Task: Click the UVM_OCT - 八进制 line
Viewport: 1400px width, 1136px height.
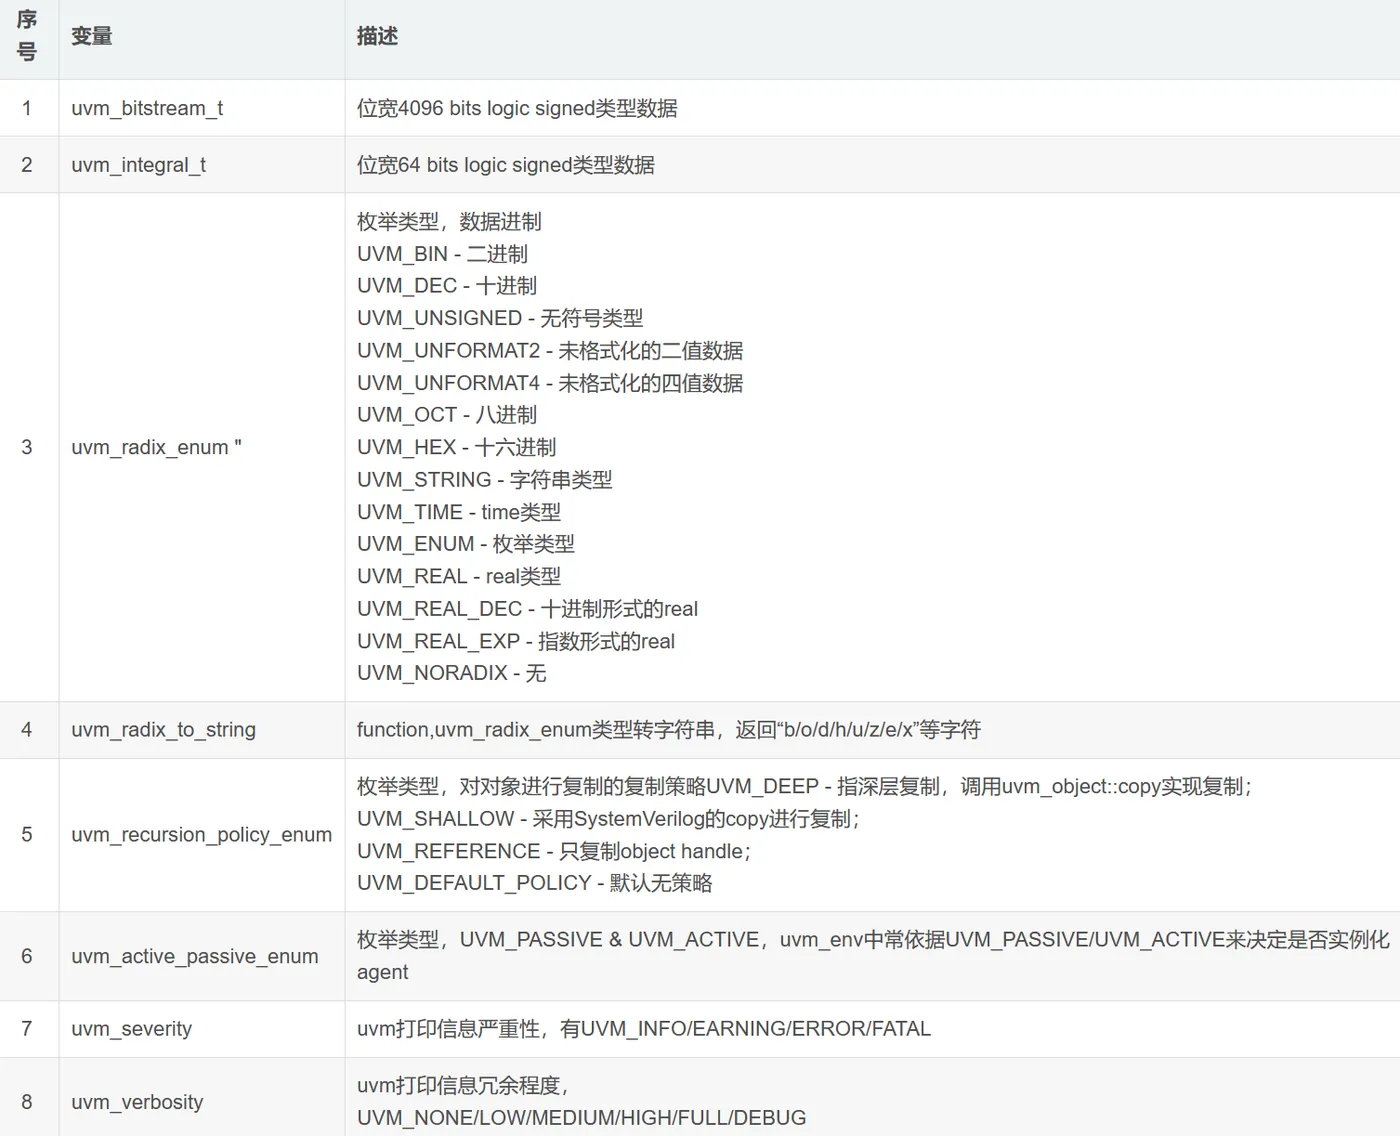Action: tap(447, 415)
